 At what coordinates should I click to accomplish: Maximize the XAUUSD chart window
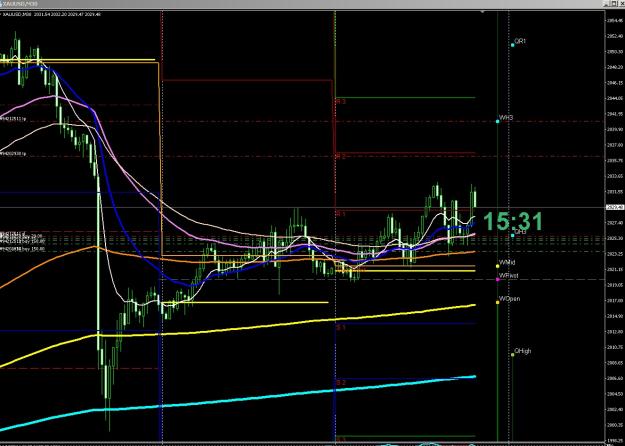pos(614,4)
